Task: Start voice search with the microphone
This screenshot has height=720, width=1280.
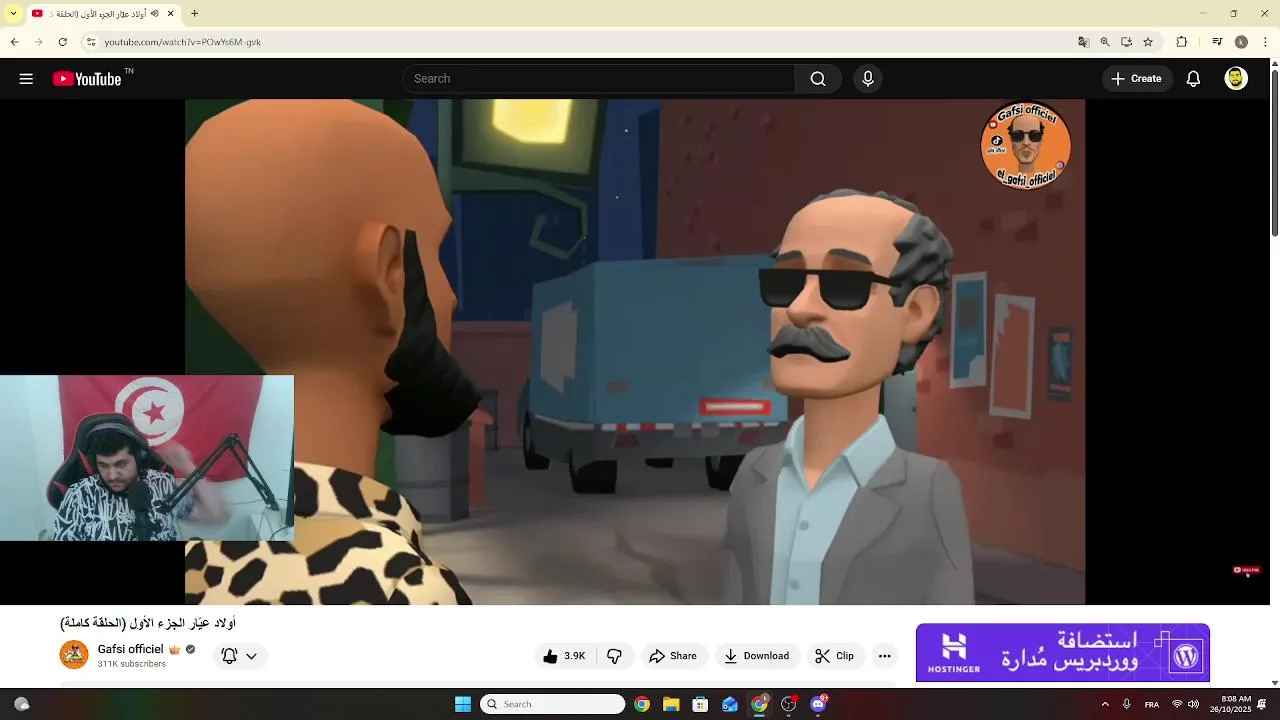Action: [x=868, y=79]
